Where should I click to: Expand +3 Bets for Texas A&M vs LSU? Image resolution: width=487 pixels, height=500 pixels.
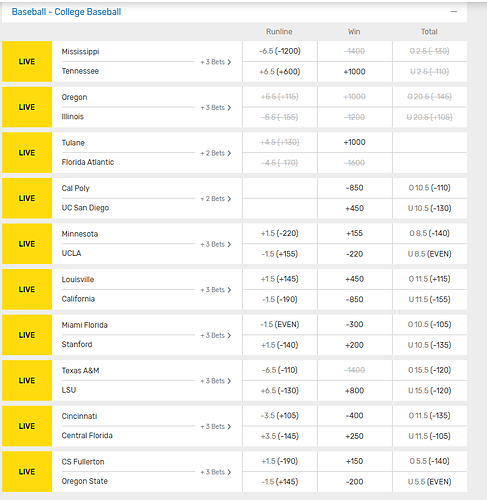[216, 381]
